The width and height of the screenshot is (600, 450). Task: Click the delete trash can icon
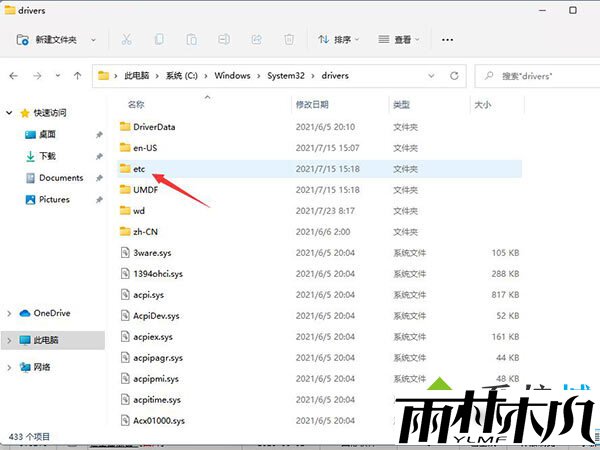289,40
